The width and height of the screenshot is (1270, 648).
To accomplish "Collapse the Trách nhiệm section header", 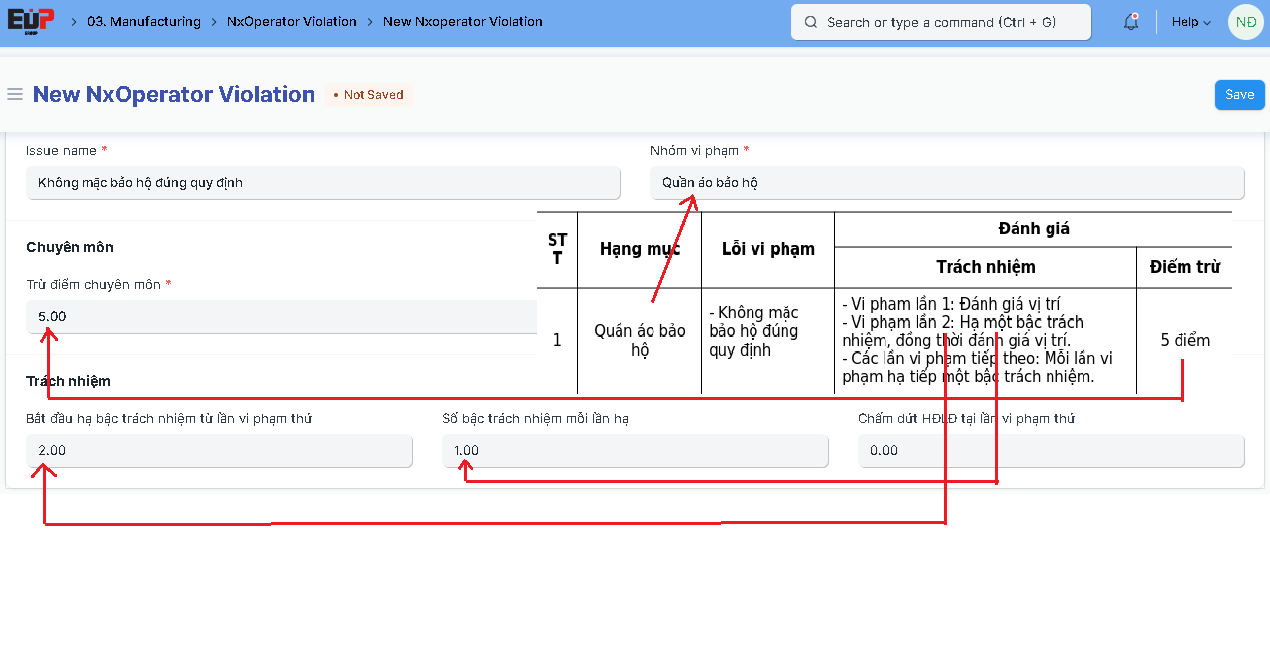I will pyautogui.click(x=68, y=381).
